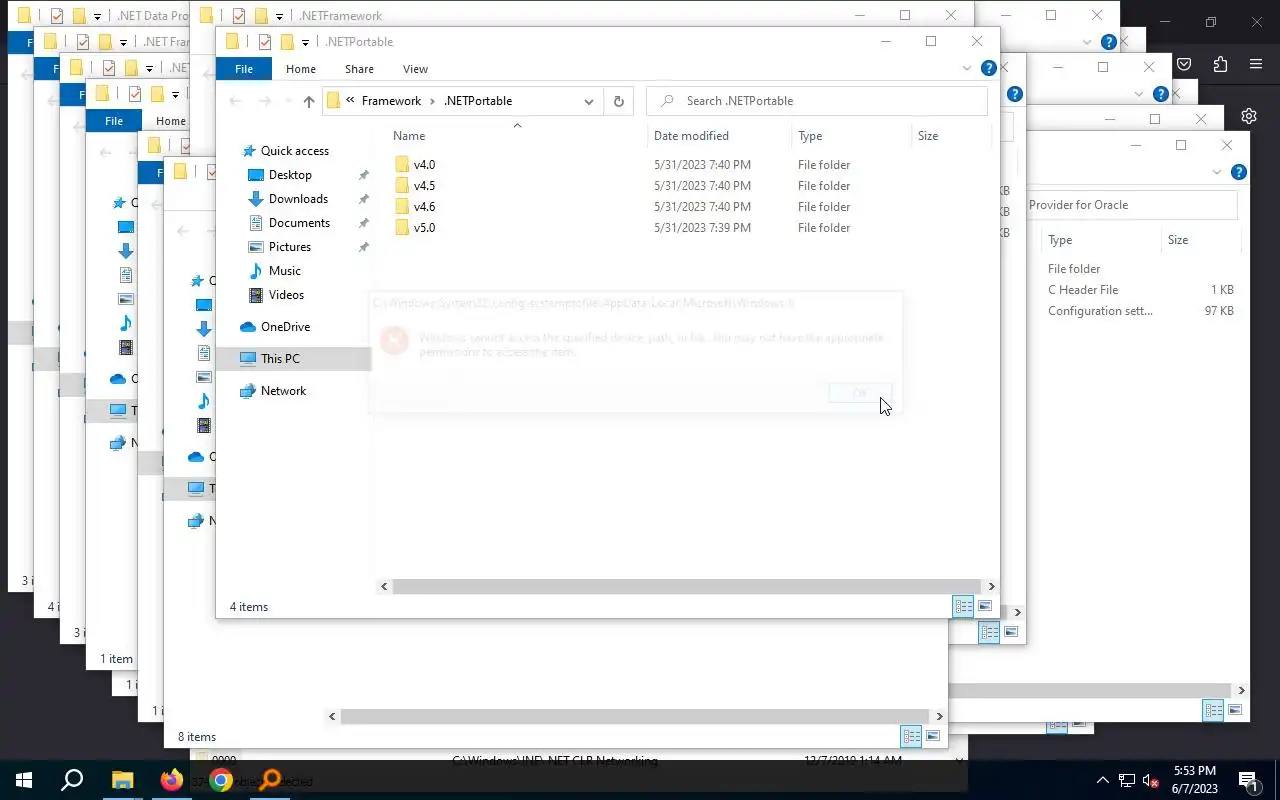Click forward arrow in .NETPortable window
This screenshot has width=1280, height=800.
click(x=265, y=101)
